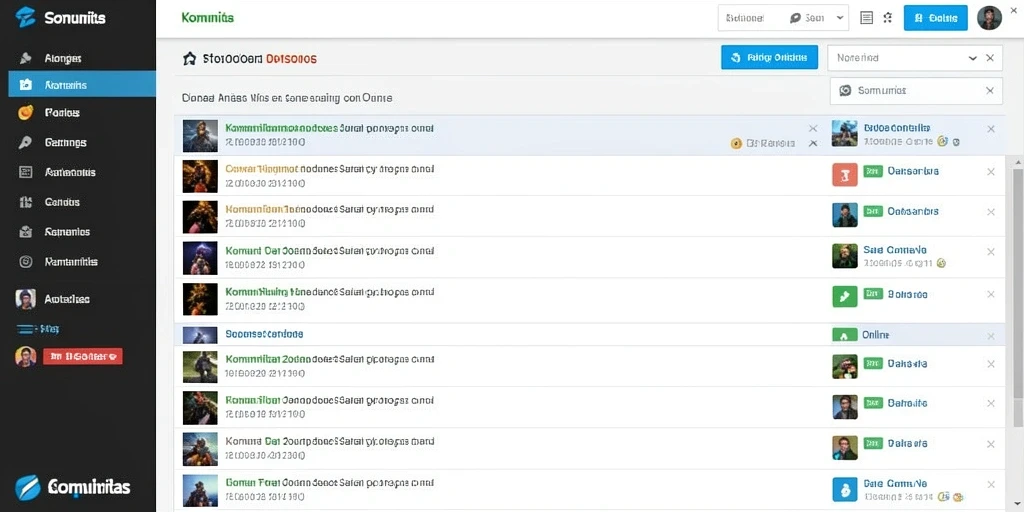Screen dimensions: 1024x512
Task: Click the Kommiitat Zodno row thumbnail
Action: [x=200, y=366]
